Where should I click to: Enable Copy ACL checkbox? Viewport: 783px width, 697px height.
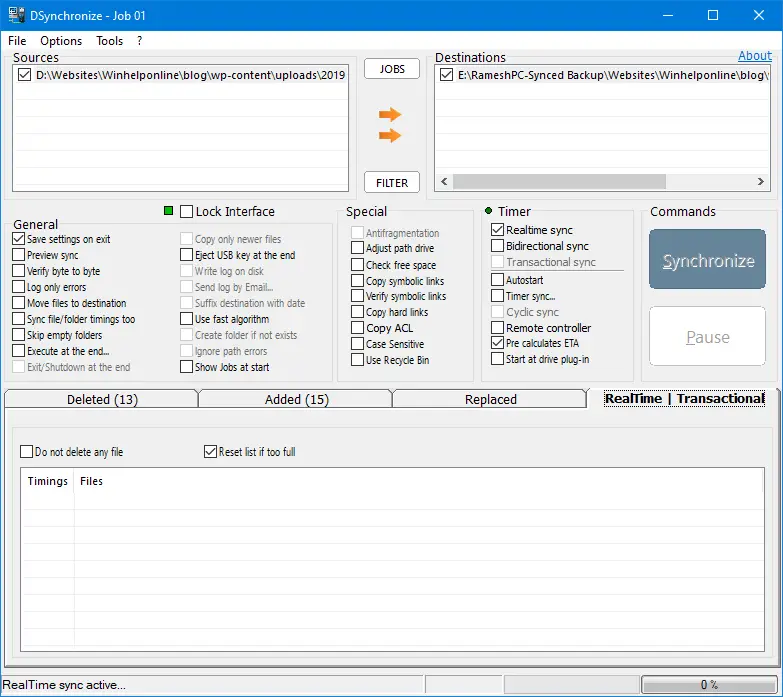coord(357,328)
